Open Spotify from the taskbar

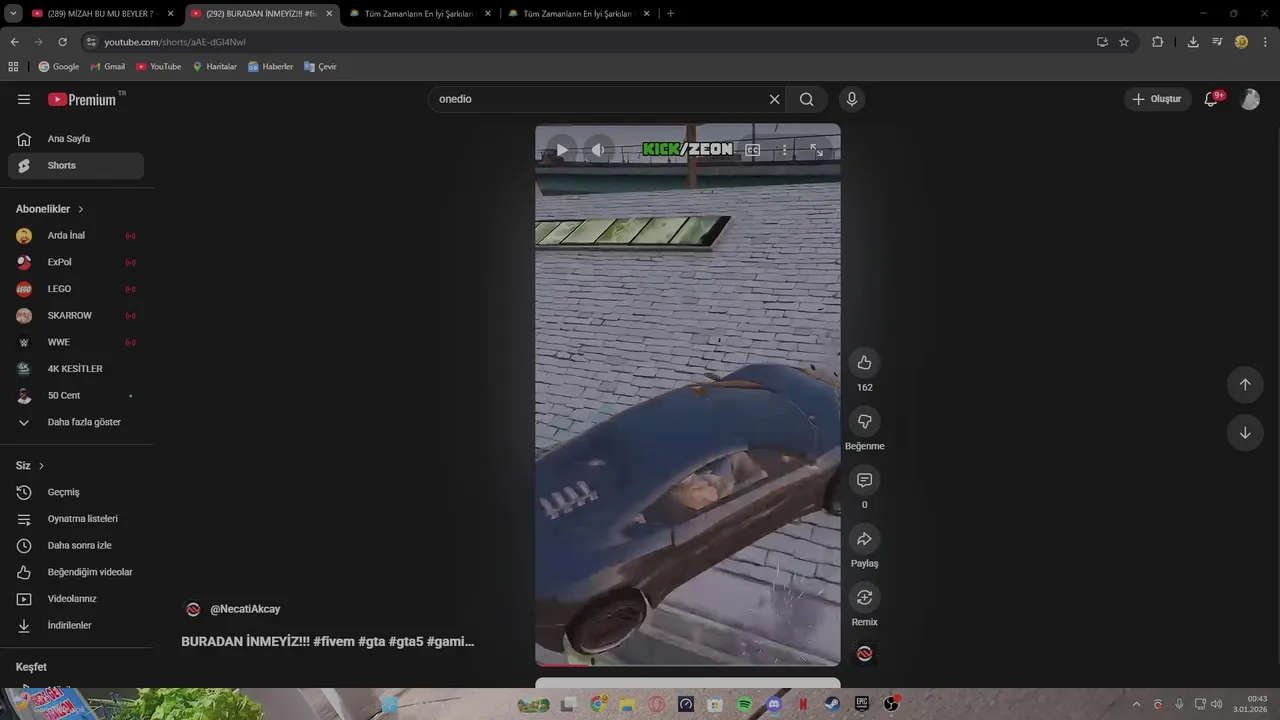(745, 704)
